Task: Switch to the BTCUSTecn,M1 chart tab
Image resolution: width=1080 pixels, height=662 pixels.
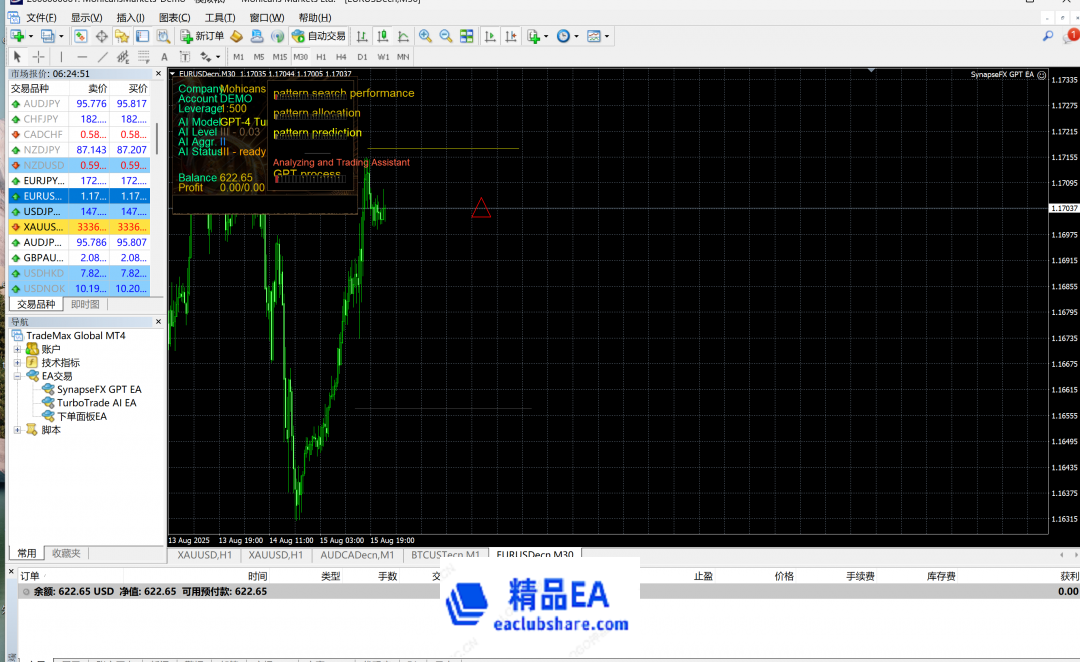Action: click(x=446, y=555)
